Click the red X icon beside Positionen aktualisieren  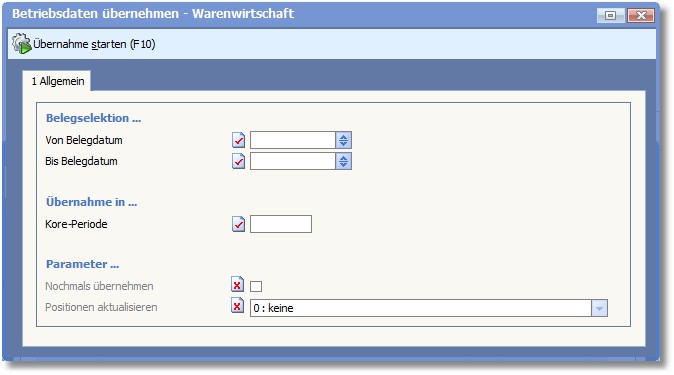[237, 306]
